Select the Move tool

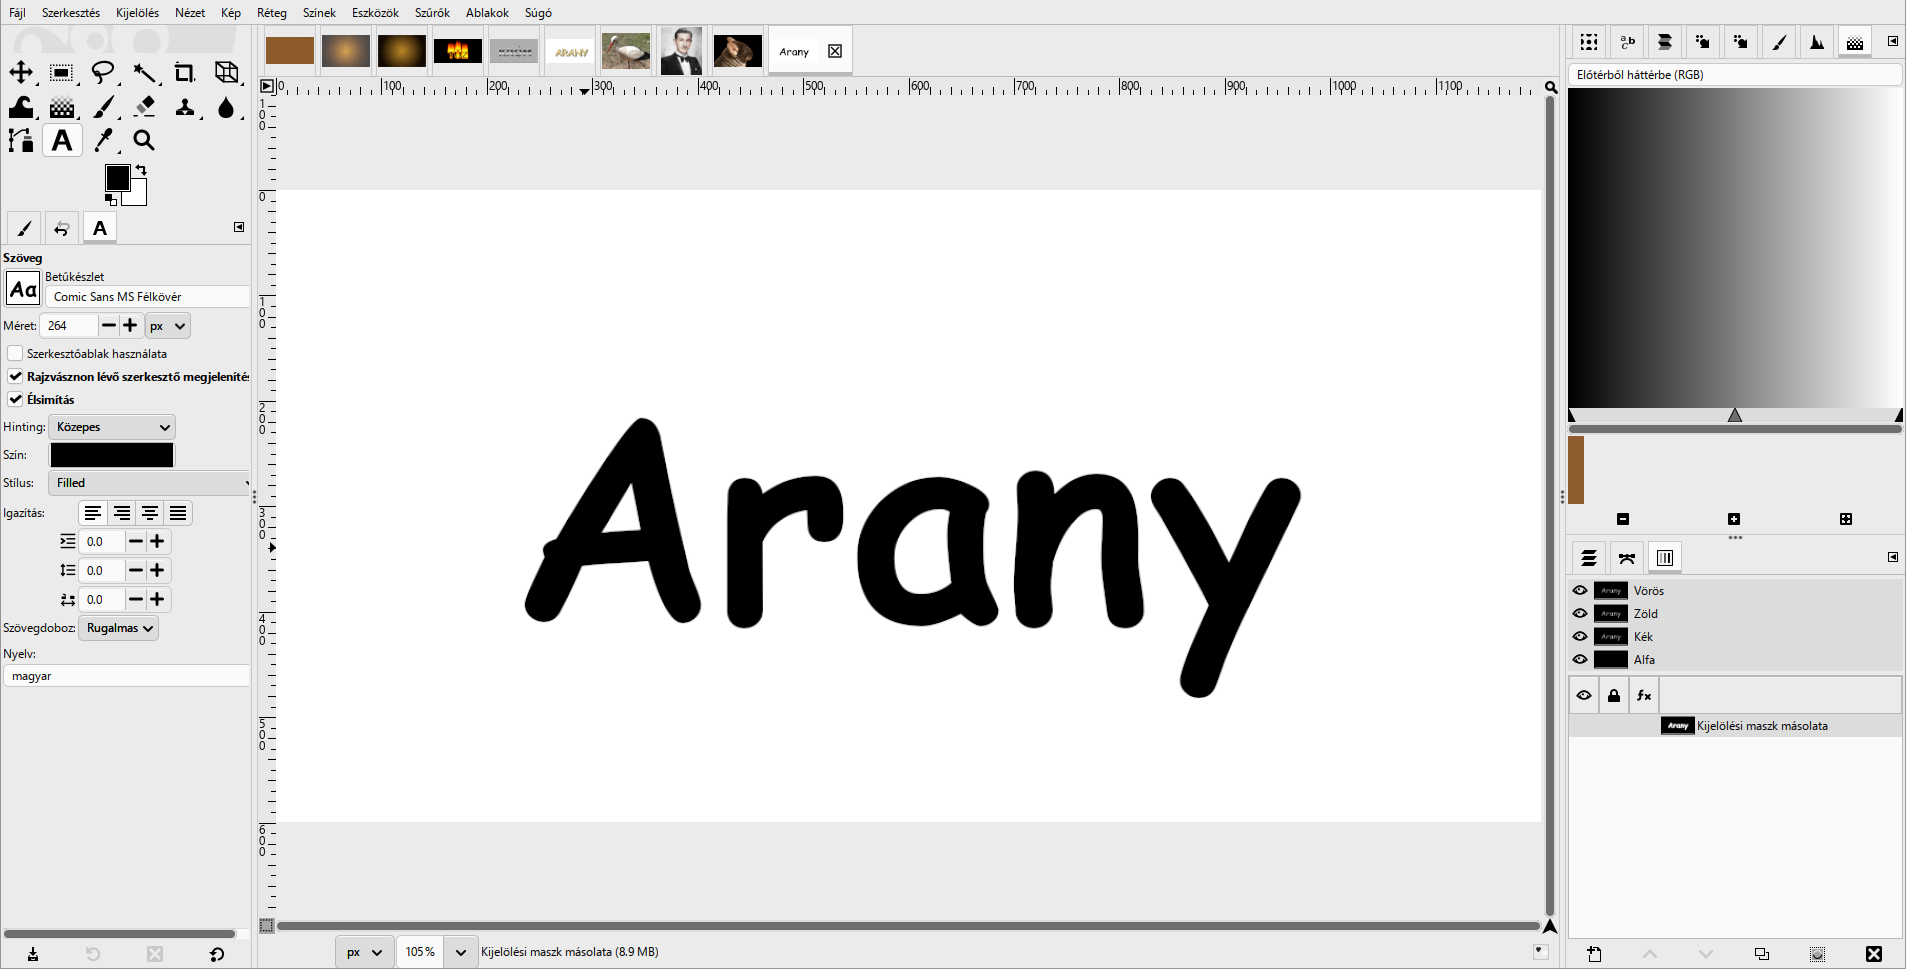(21, 72)
